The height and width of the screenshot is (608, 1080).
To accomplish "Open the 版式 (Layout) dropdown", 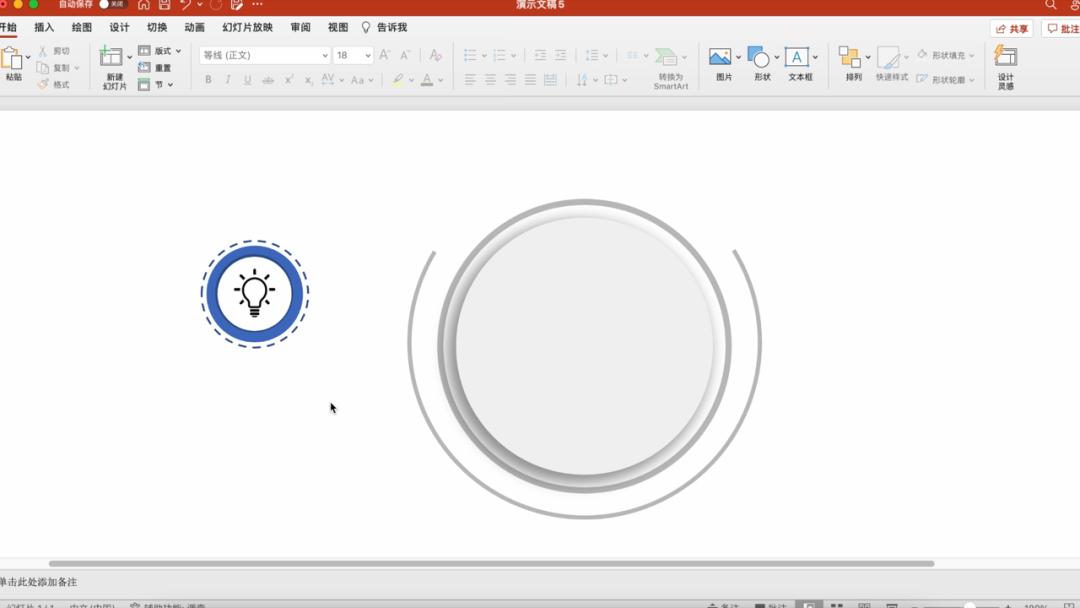I will 159,51.
